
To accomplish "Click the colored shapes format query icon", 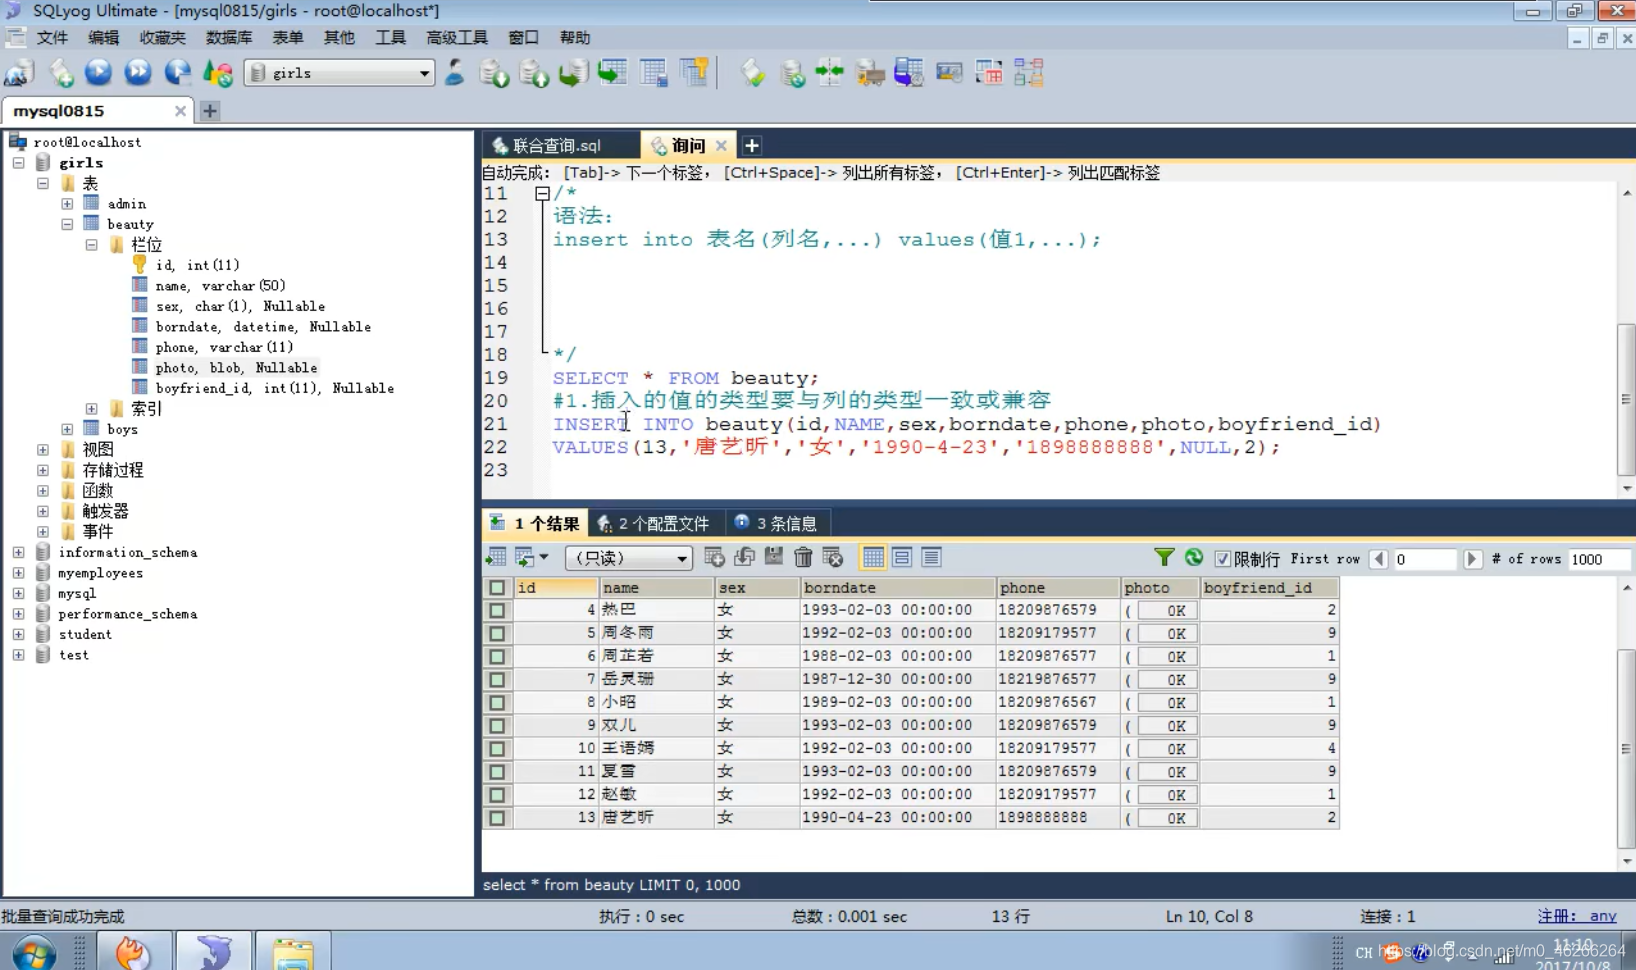I will pos(217,73).
